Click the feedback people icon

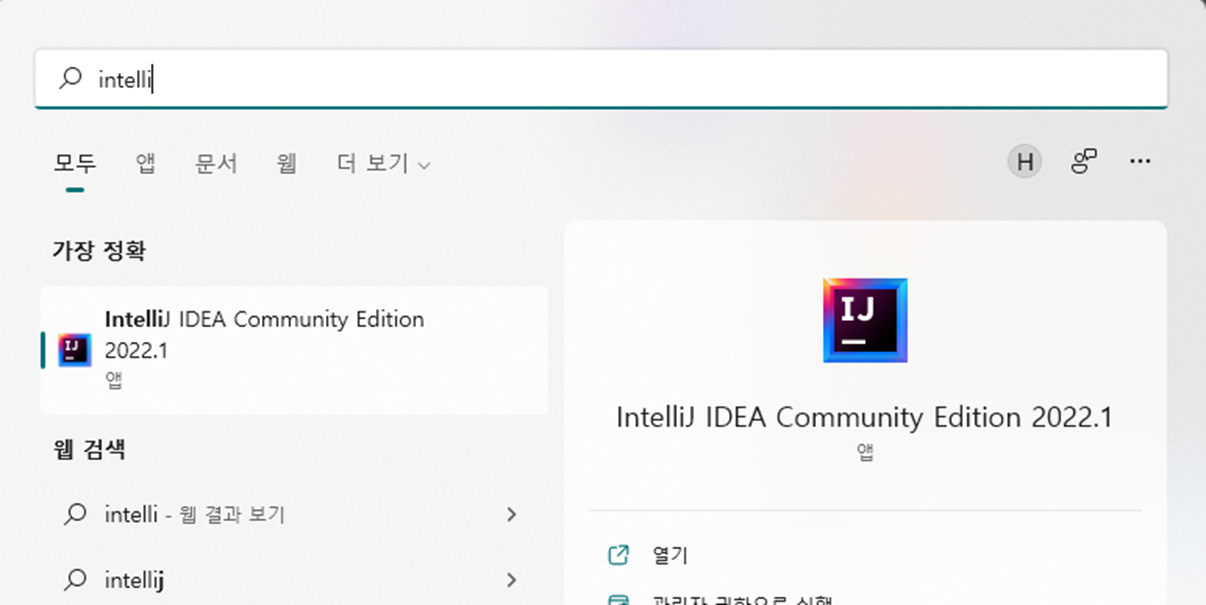click(x=1084, y=161)
